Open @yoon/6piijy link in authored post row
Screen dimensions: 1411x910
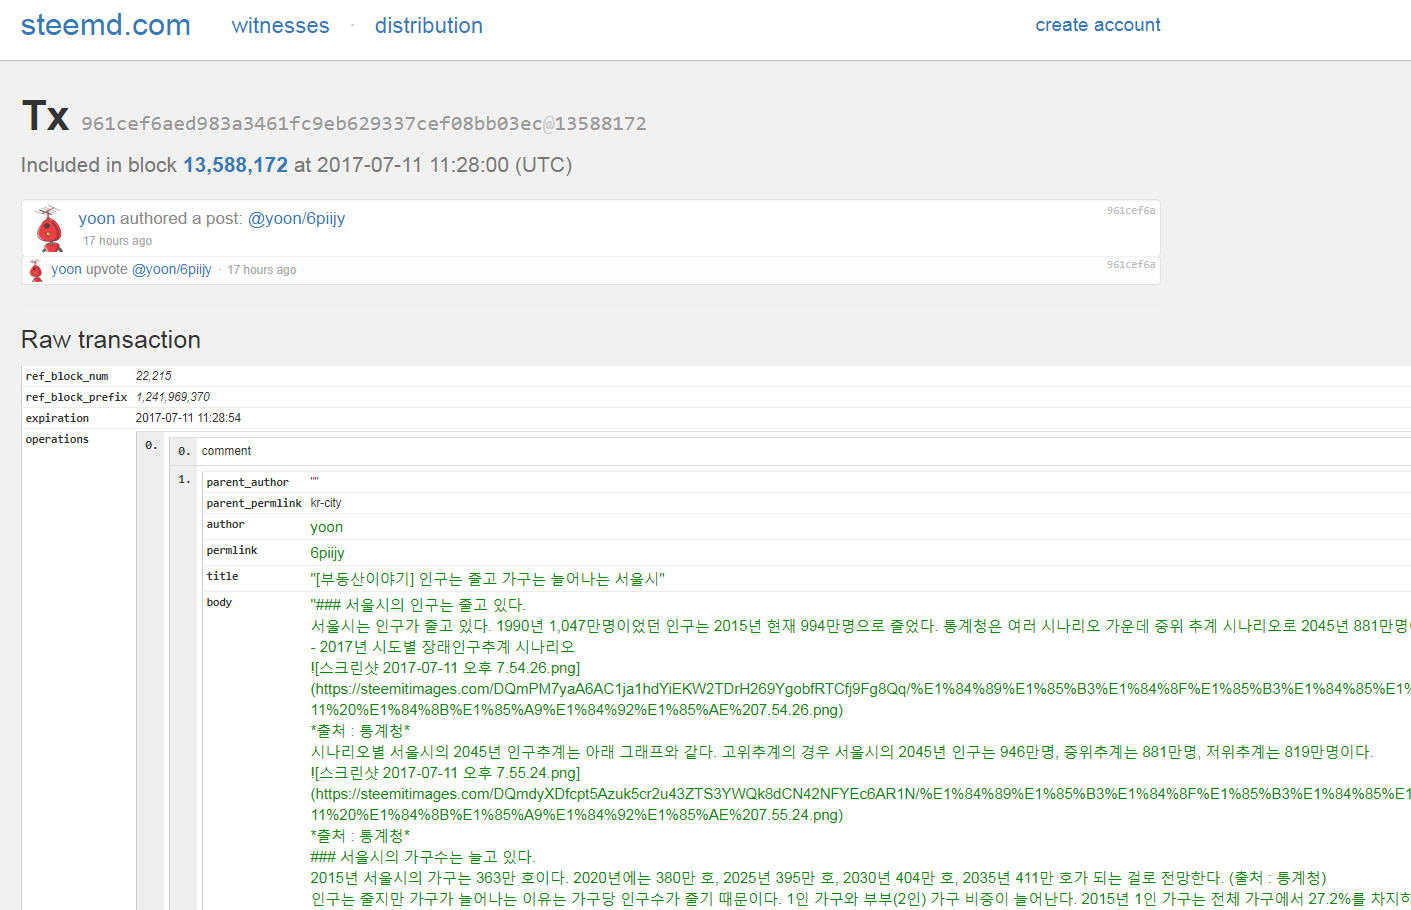pos(296,218)
